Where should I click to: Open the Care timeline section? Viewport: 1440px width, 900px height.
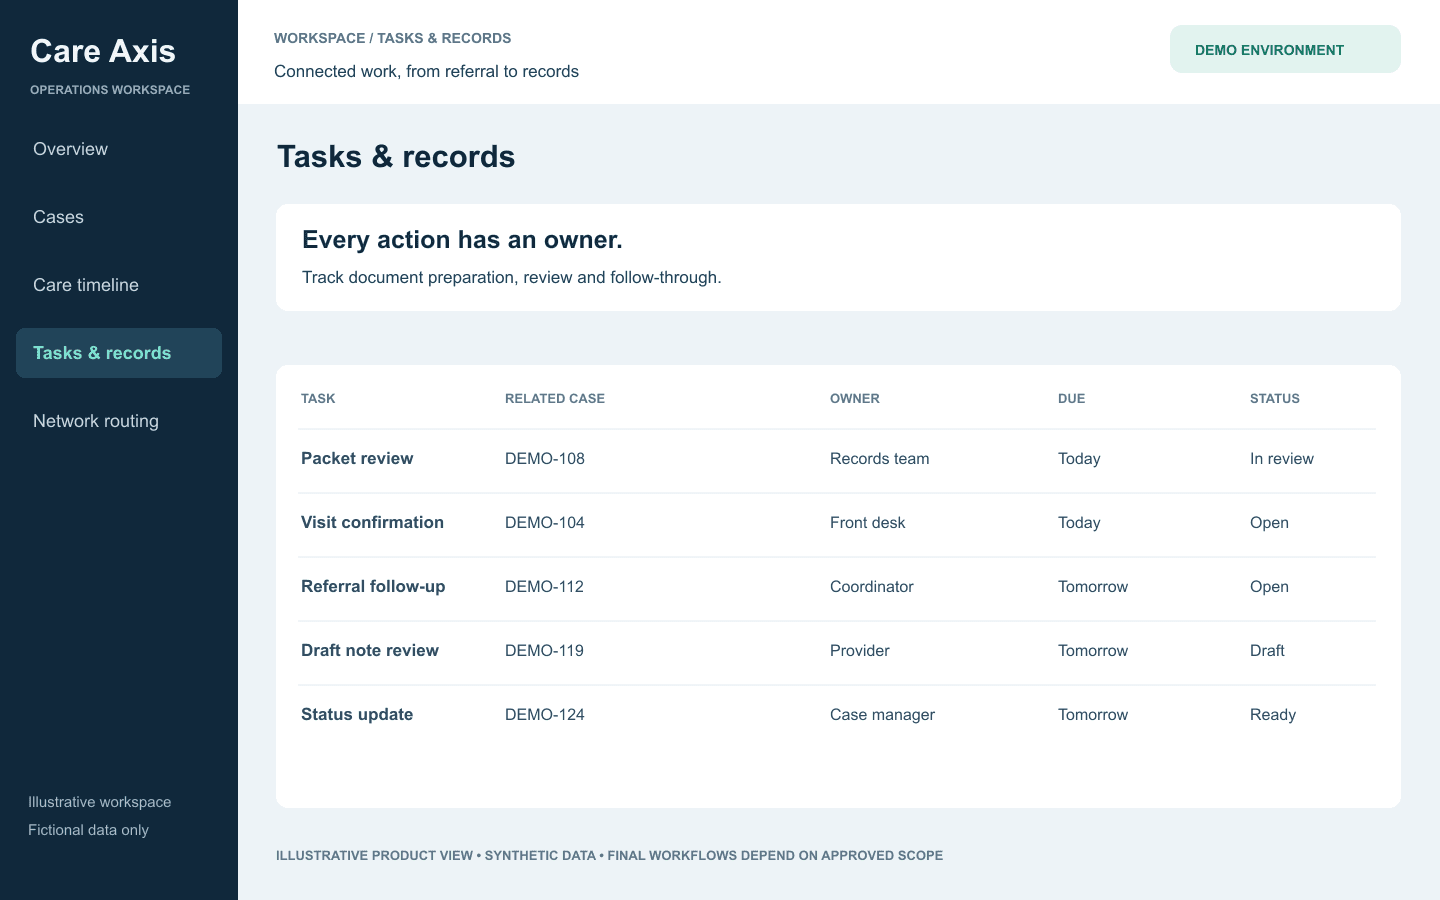click(119, 285)
